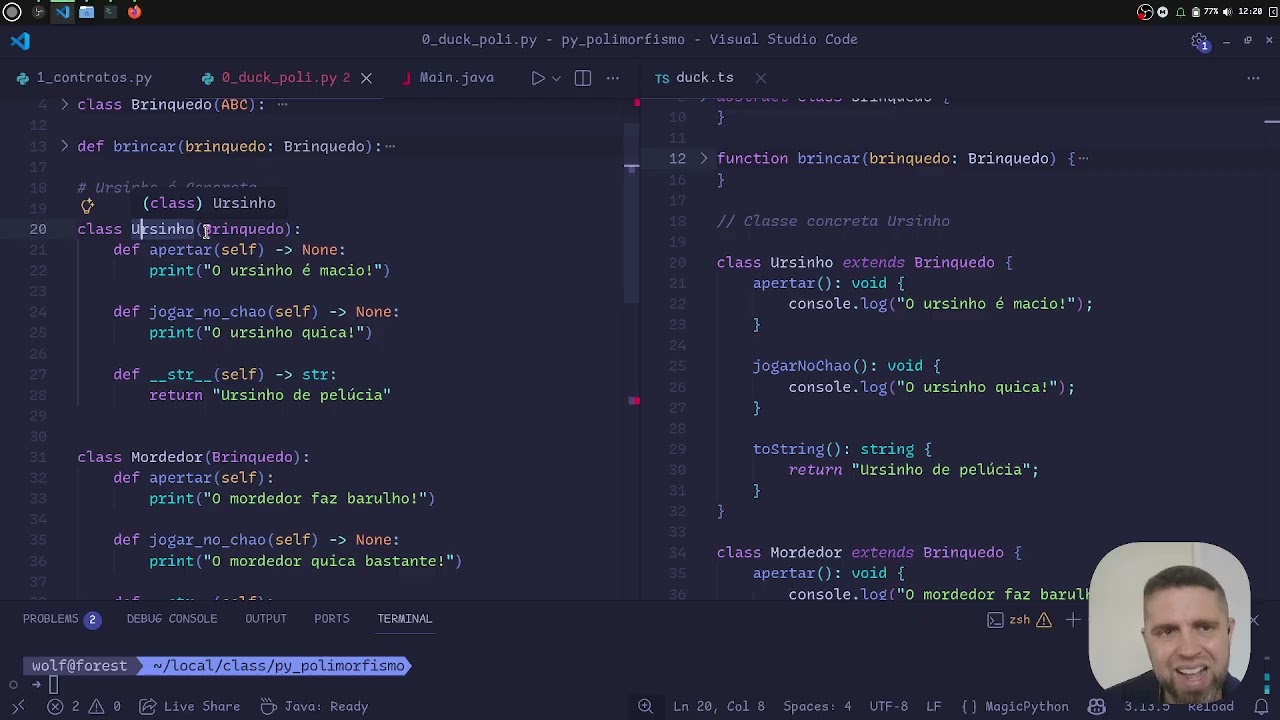Click the lightbulb code action icon
1280x720 pixels.
tap(87, 206)
